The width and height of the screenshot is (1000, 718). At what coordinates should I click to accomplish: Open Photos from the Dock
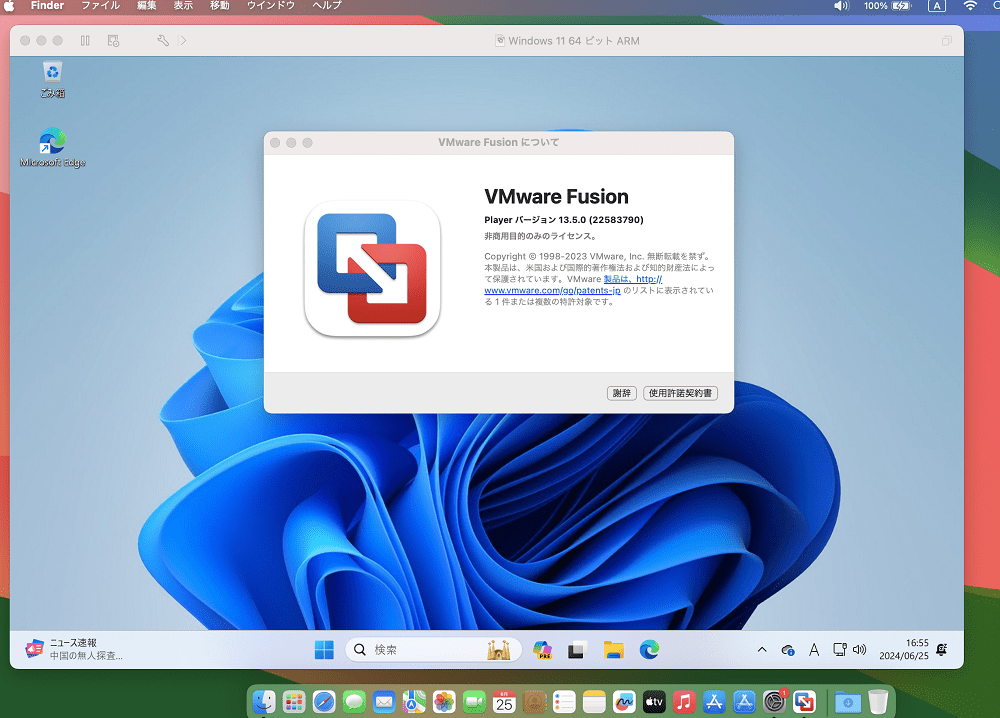click(x=444, y=703)
